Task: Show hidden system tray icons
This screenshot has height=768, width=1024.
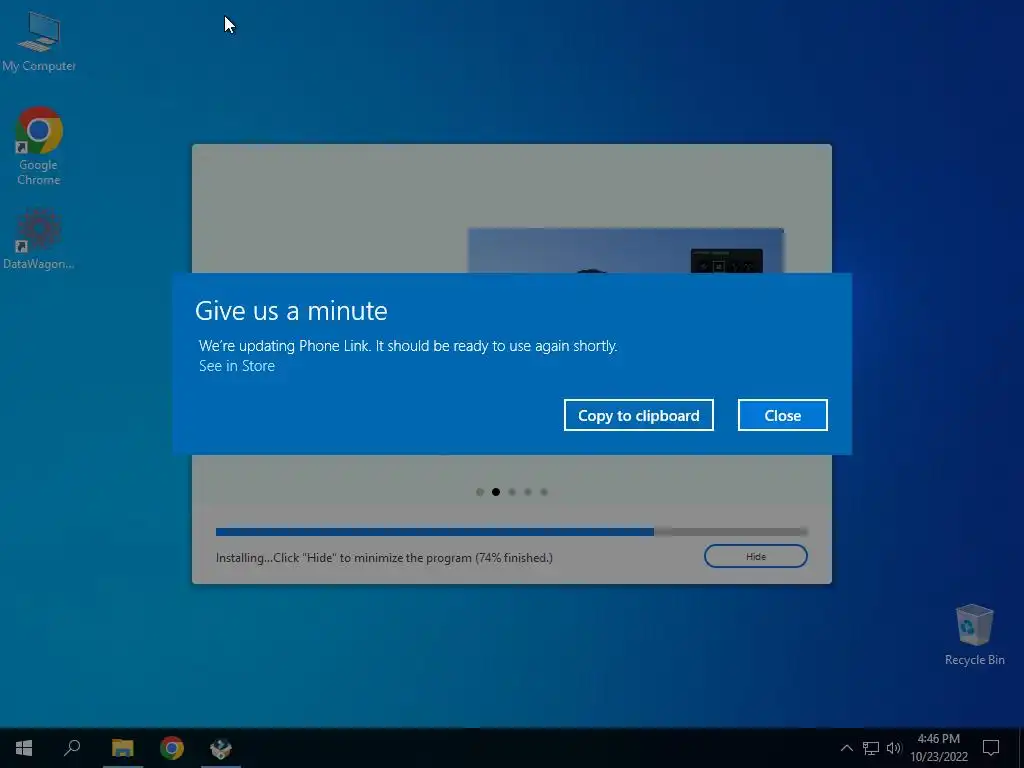Action: click(x=846, y=748)
